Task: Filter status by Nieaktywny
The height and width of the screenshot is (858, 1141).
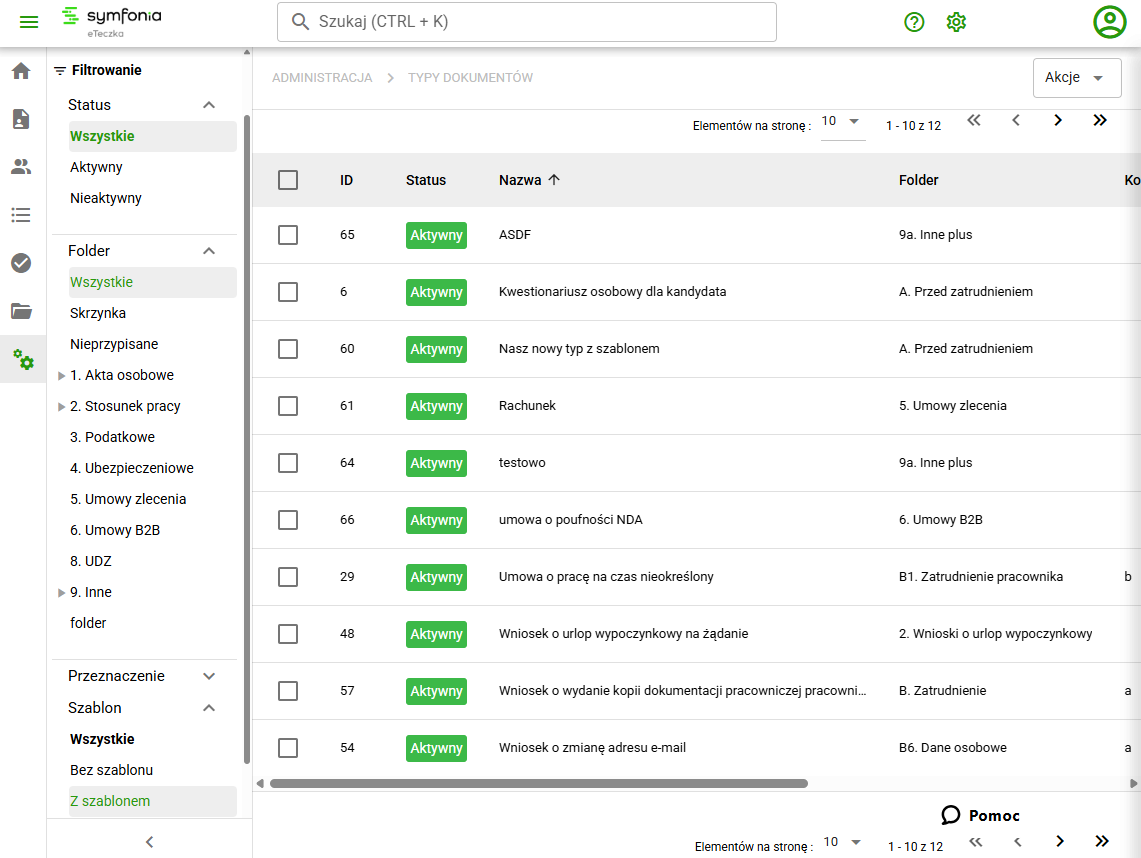Action: point(106,198)
